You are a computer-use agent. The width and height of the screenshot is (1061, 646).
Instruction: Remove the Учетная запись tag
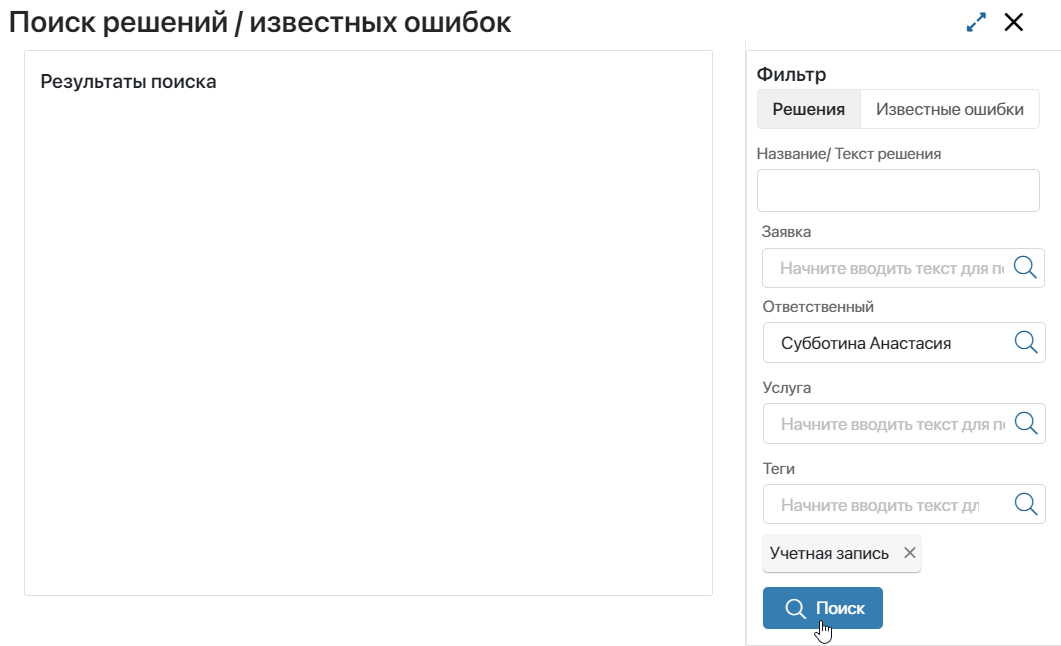(x=909, y=553)
